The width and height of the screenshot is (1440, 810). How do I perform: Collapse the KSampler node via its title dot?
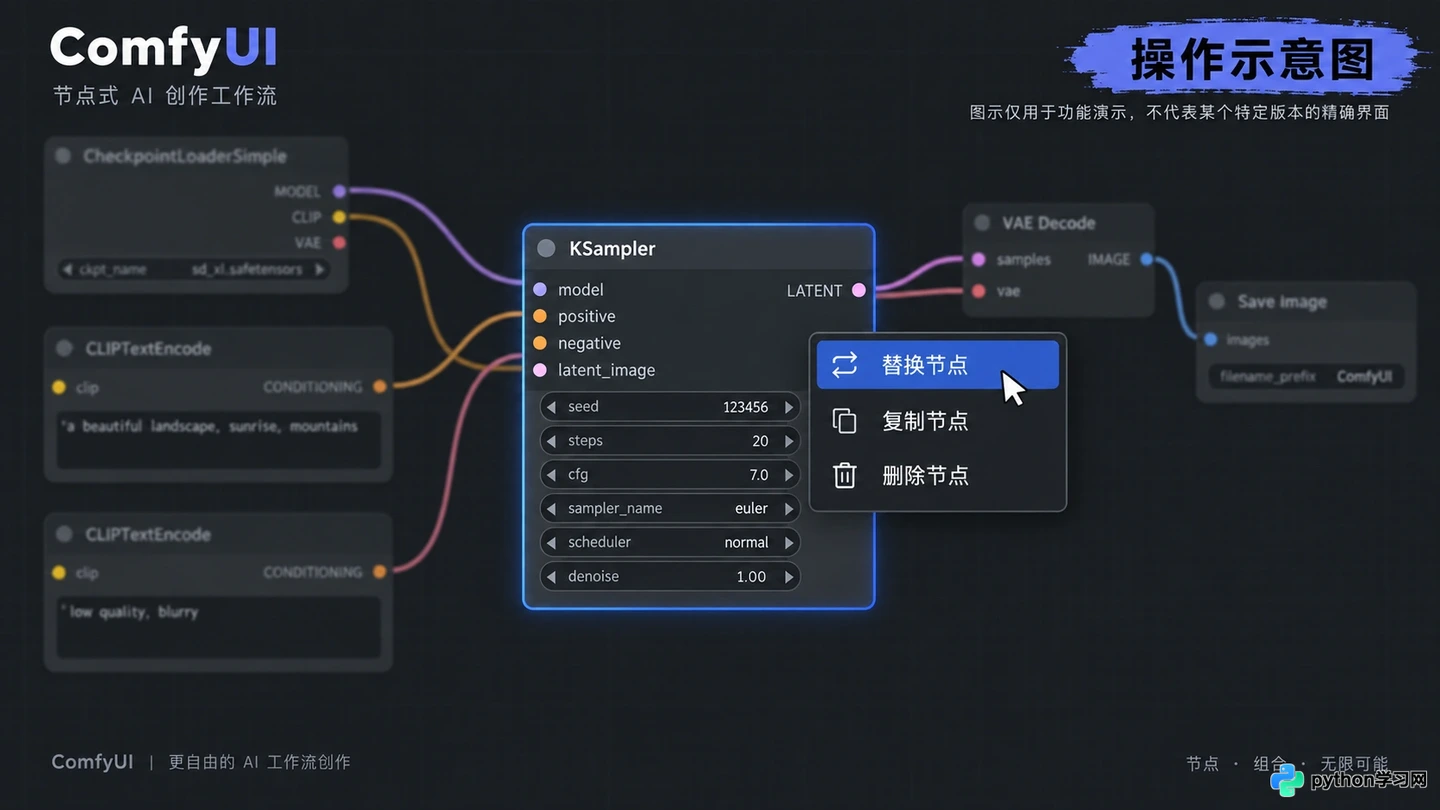click(x=546, y=248)
